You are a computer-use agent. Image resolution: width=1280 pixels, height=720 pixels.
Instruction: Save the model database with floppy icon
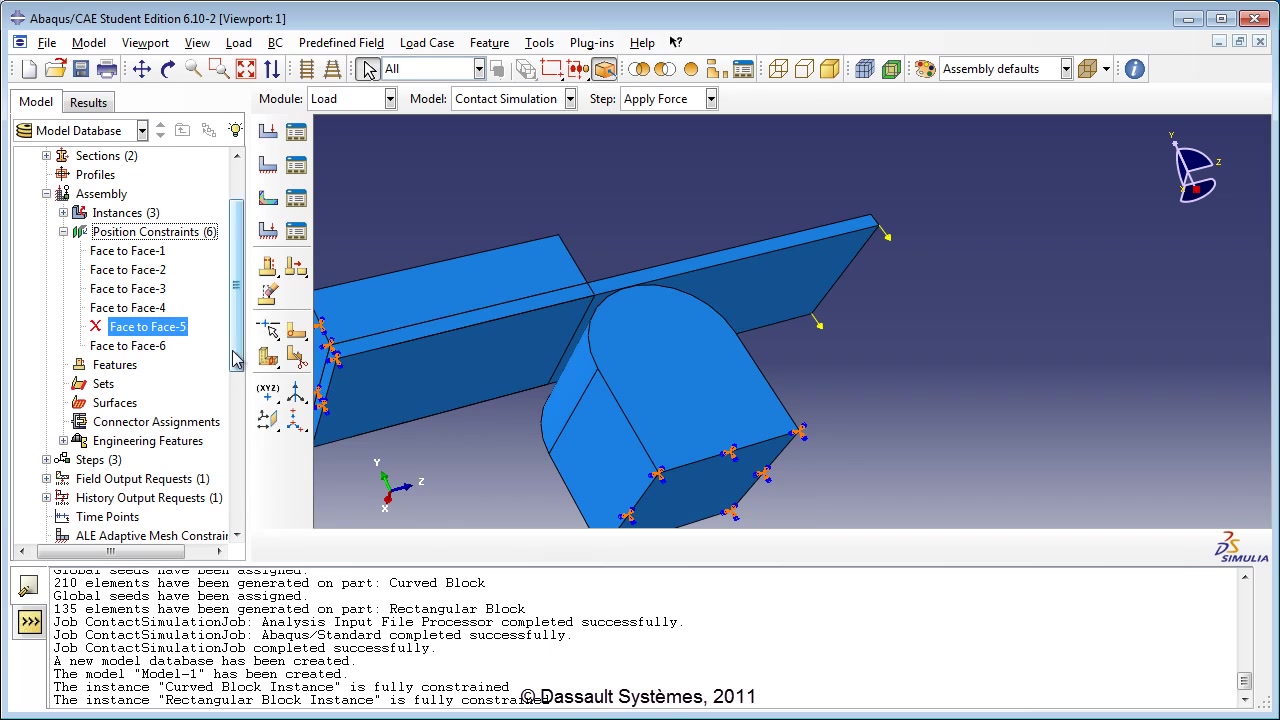(x=81, y=69)
